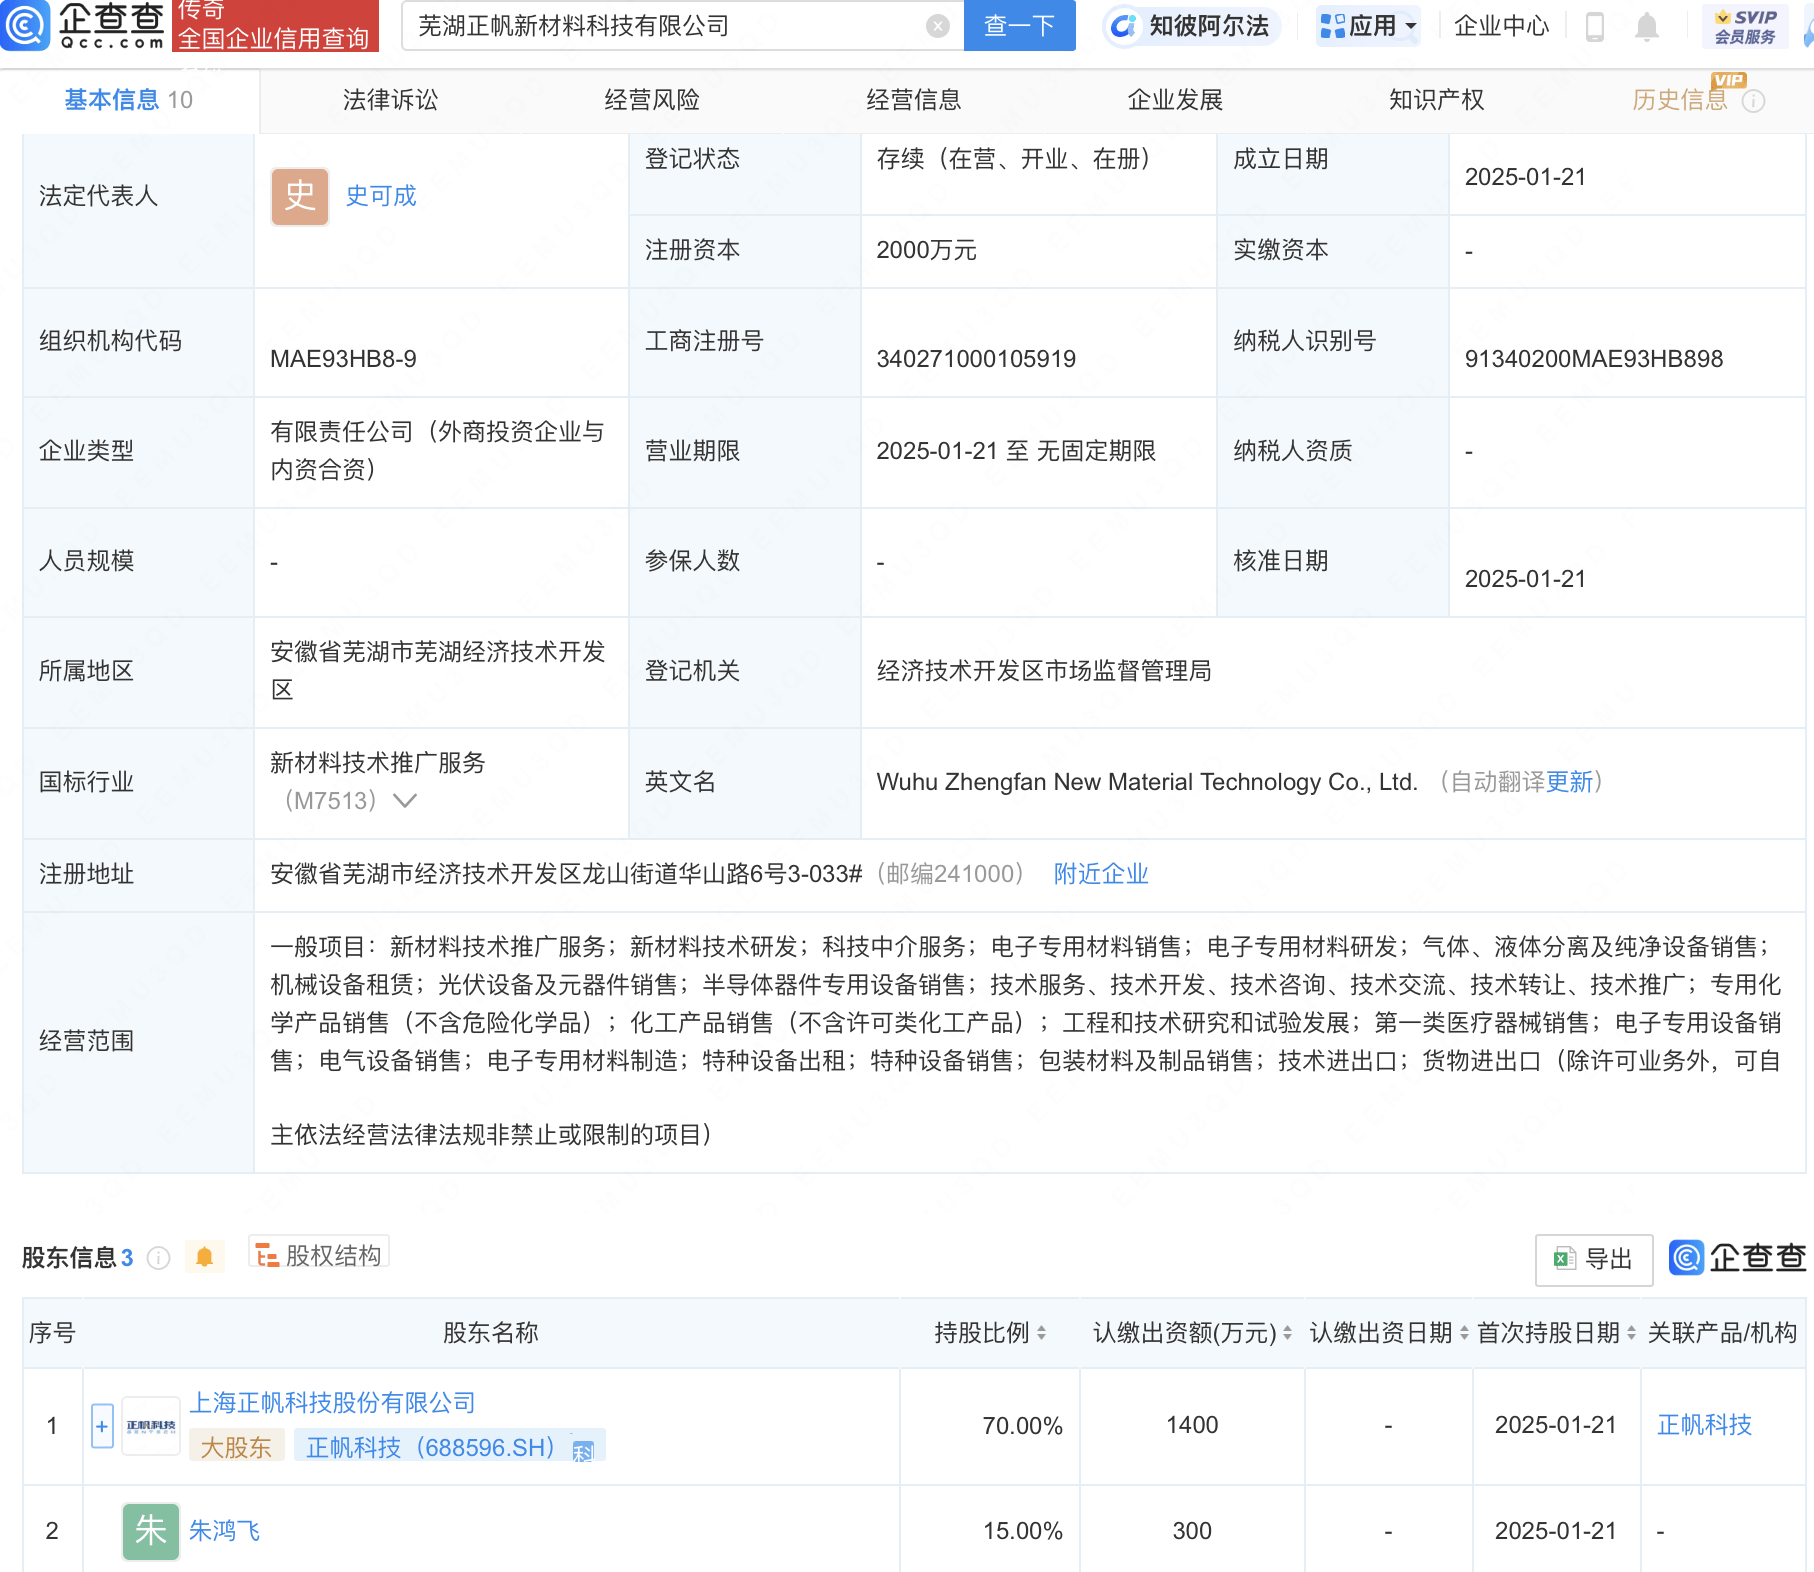Image resolution: width=1814 pixels, height=1572 pixels.
Task: Switch to 企业发展 tab
Action: tap(1176, 100)
